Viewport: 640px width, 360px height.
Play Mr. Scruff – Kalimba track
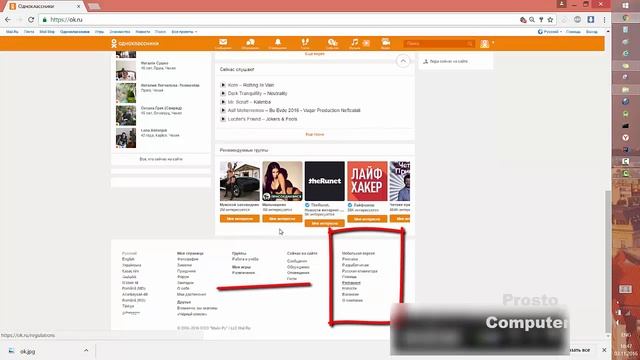click(223, 102)
